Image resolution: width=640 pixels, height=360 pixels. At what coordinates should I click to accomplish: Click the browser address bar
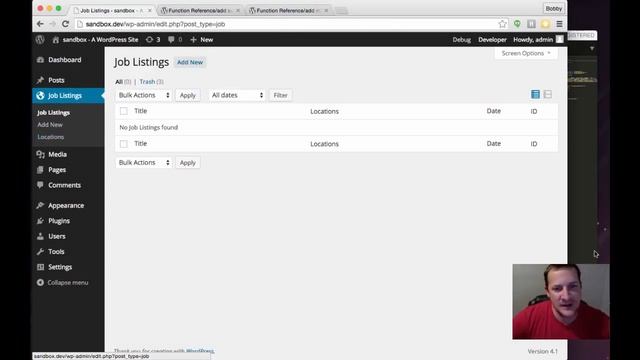click(286, 24)
